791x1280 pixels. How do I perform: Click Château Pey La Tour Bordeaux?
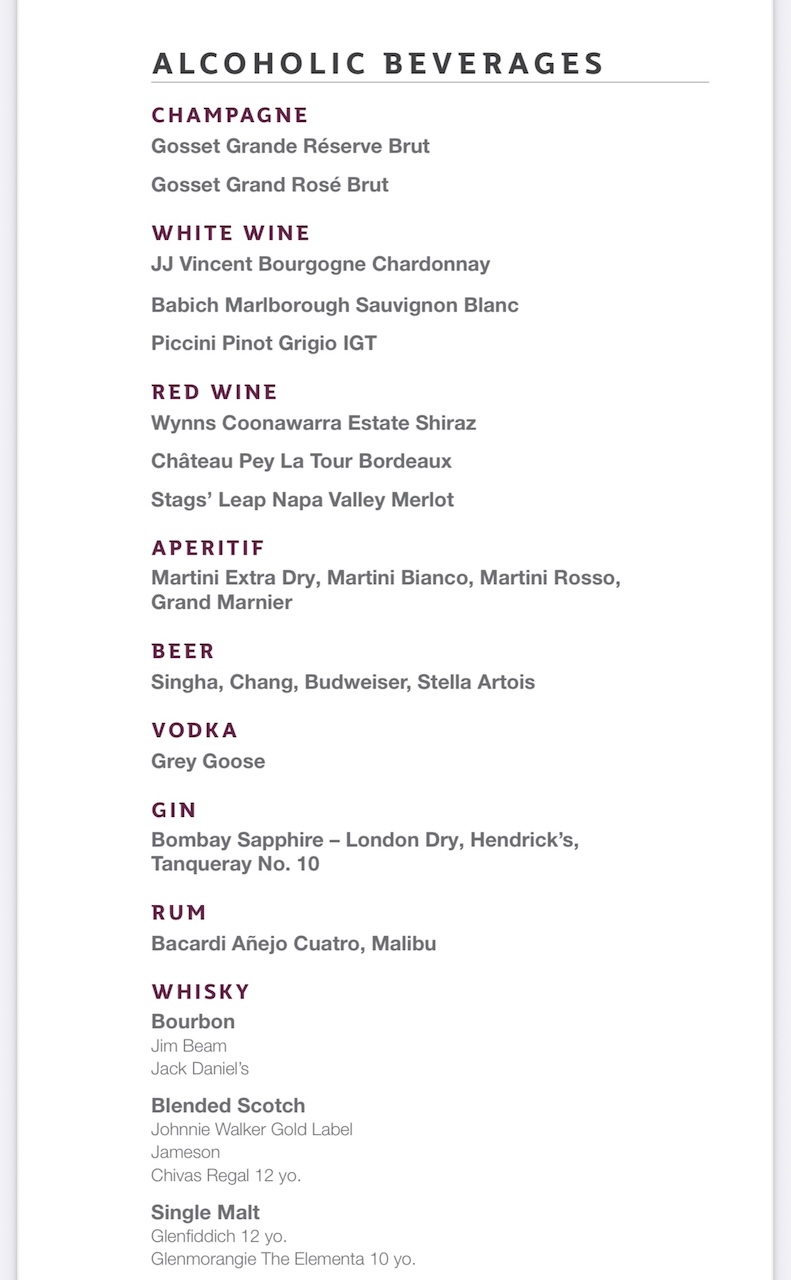[302, 461]
